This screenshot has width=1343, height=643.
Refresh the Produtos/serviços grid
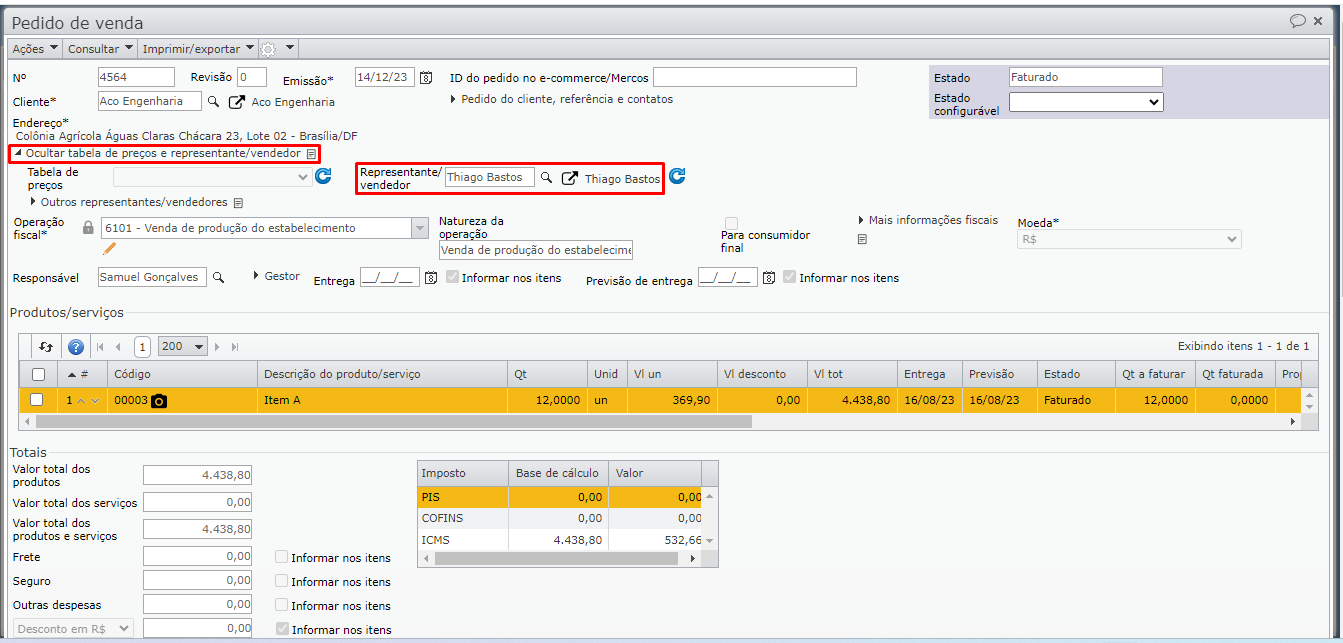(x=46, y=347)
